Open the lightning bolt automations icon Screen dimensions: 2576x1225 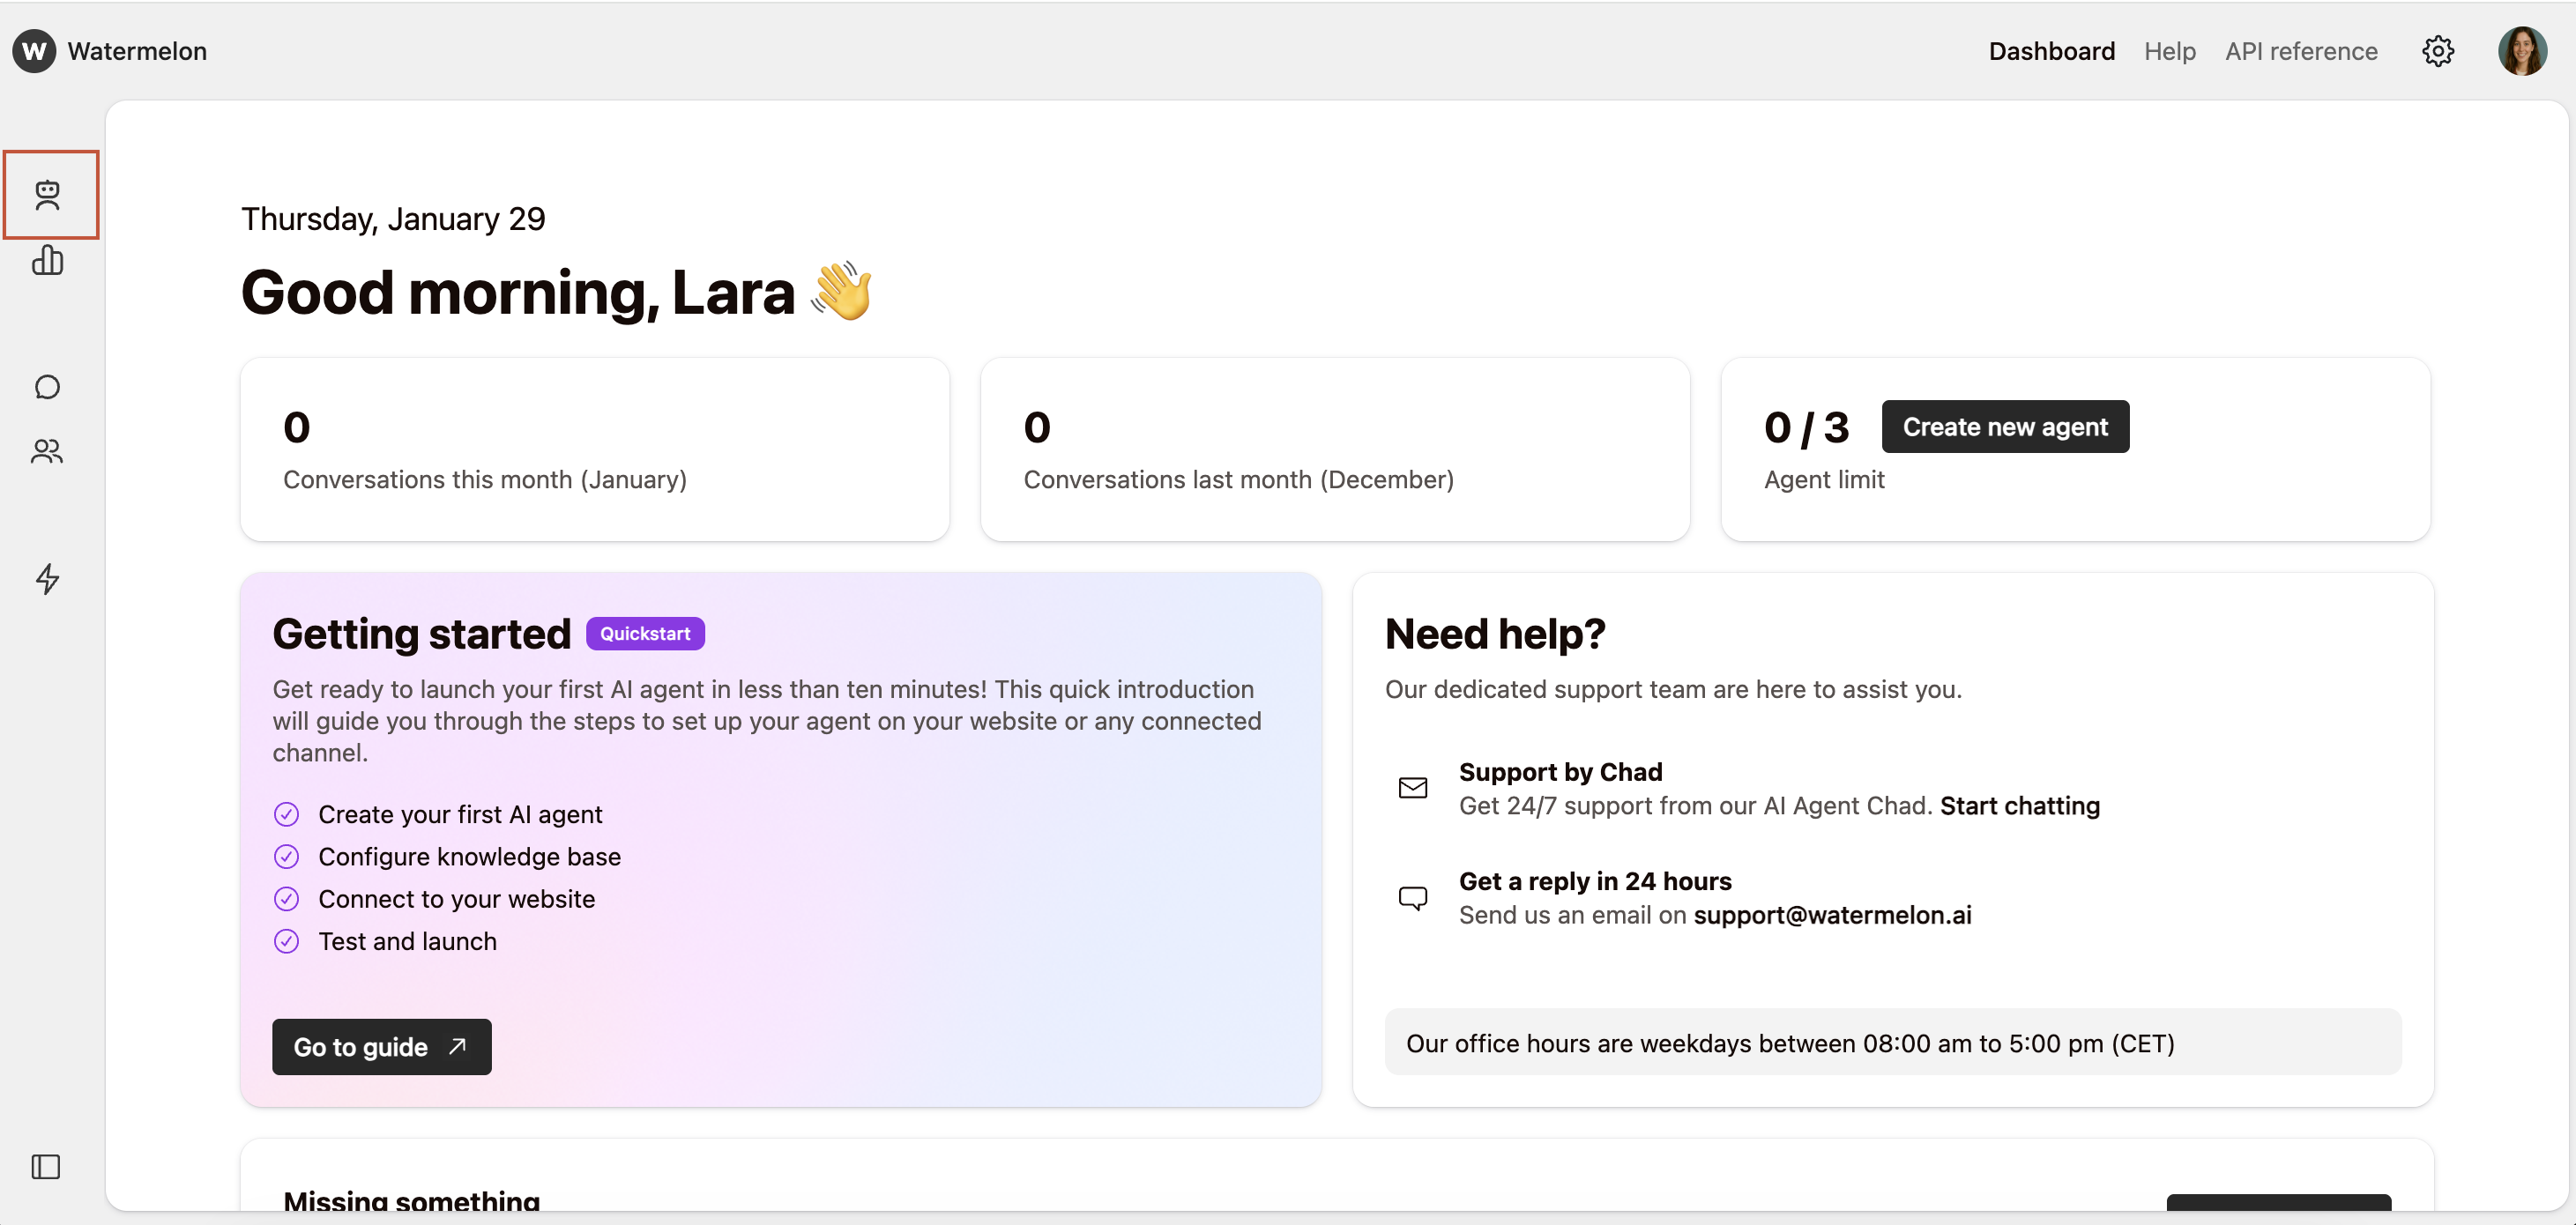pos(48,578)
